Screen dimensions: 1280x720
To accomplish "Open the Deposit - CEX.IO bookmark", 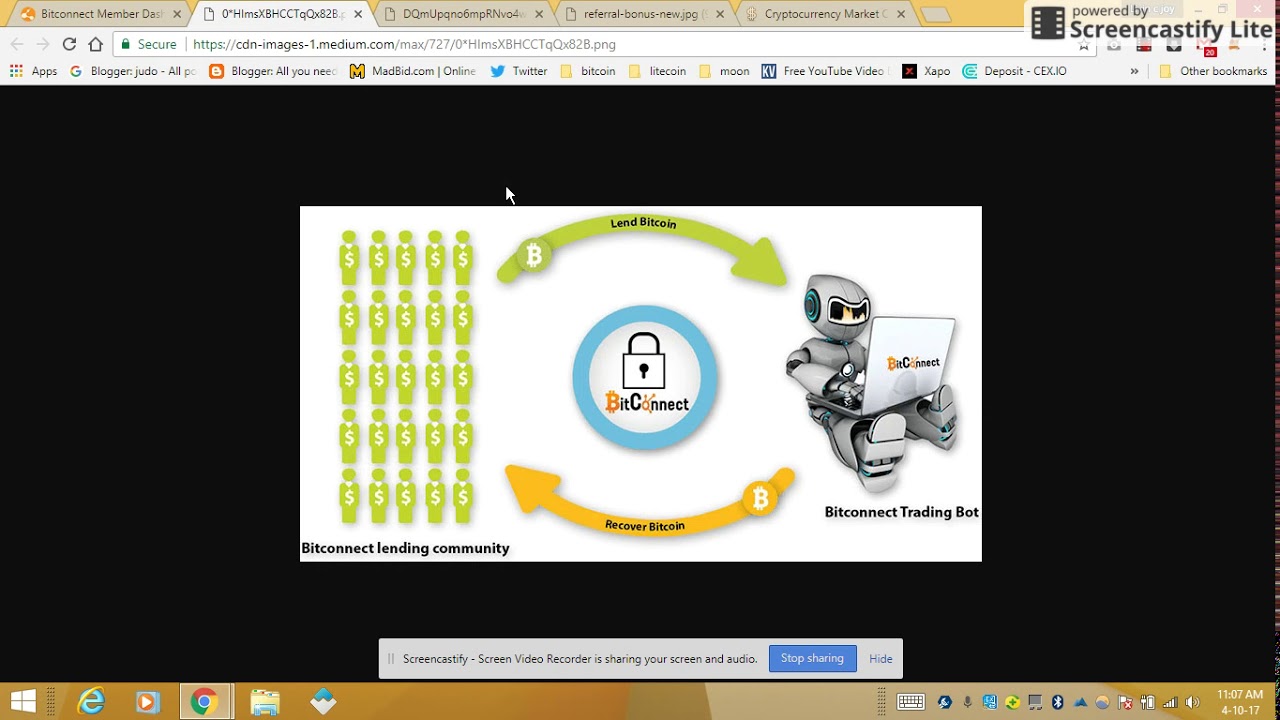I will (1015, 71).
